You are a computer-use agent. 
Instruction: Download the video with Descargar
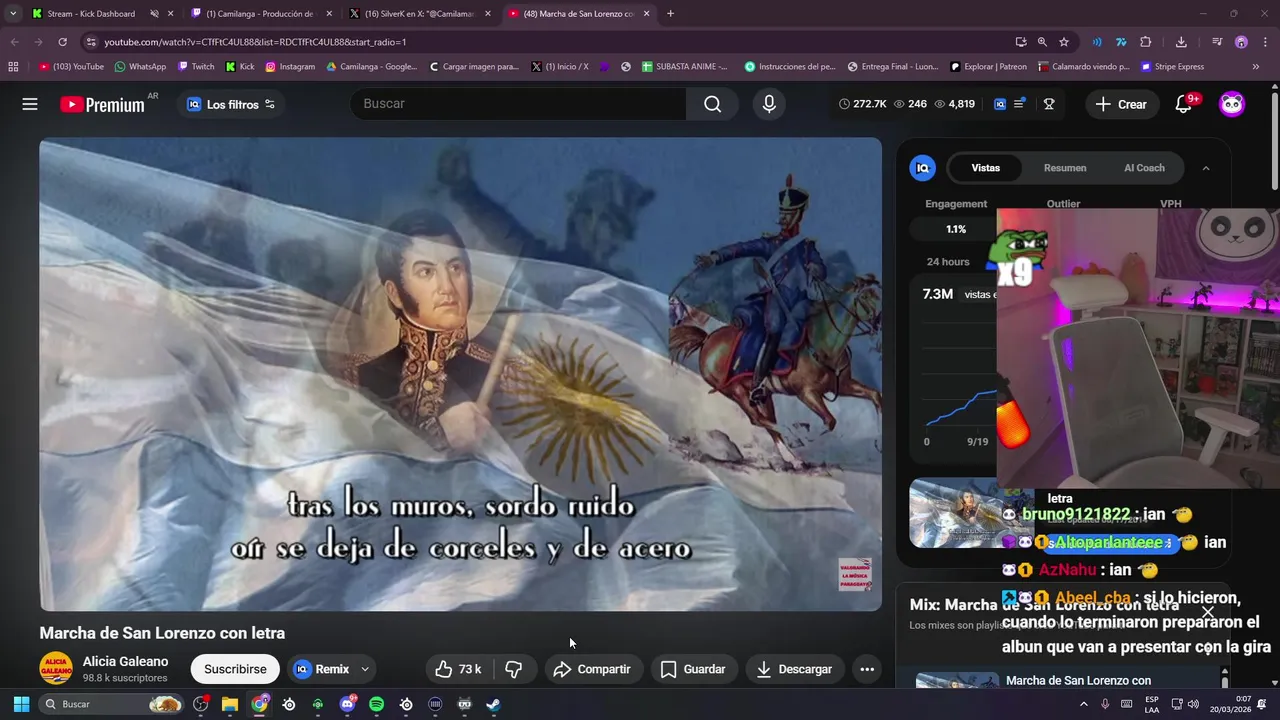pos(795,669)
